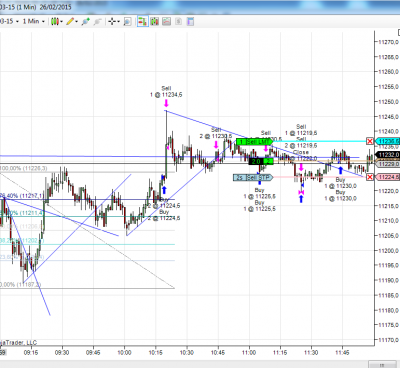Toggle the Chart Trader panel icon
The image size is (400, 368).
click(x=143, y=22)
